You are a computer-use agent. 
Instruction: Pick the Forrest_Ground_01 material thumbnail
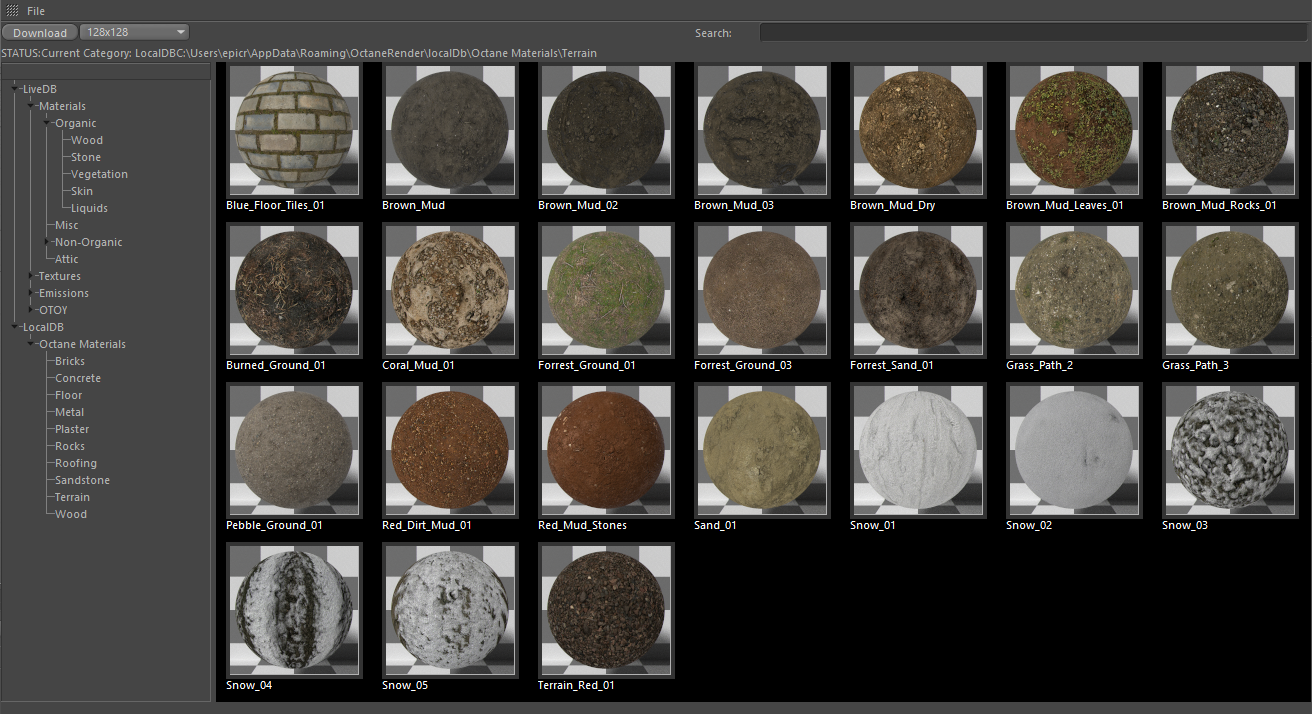(606, 291)
